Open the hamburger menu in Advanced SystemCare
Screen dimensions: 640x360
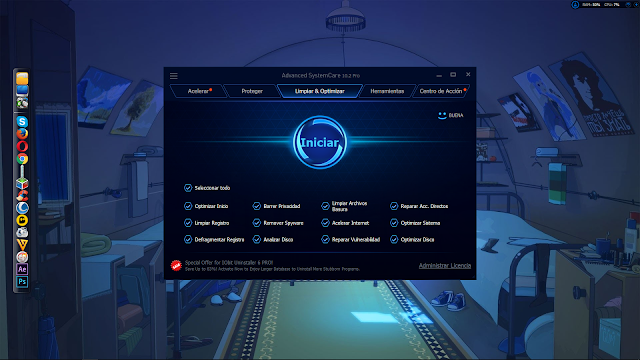point(173,76)
